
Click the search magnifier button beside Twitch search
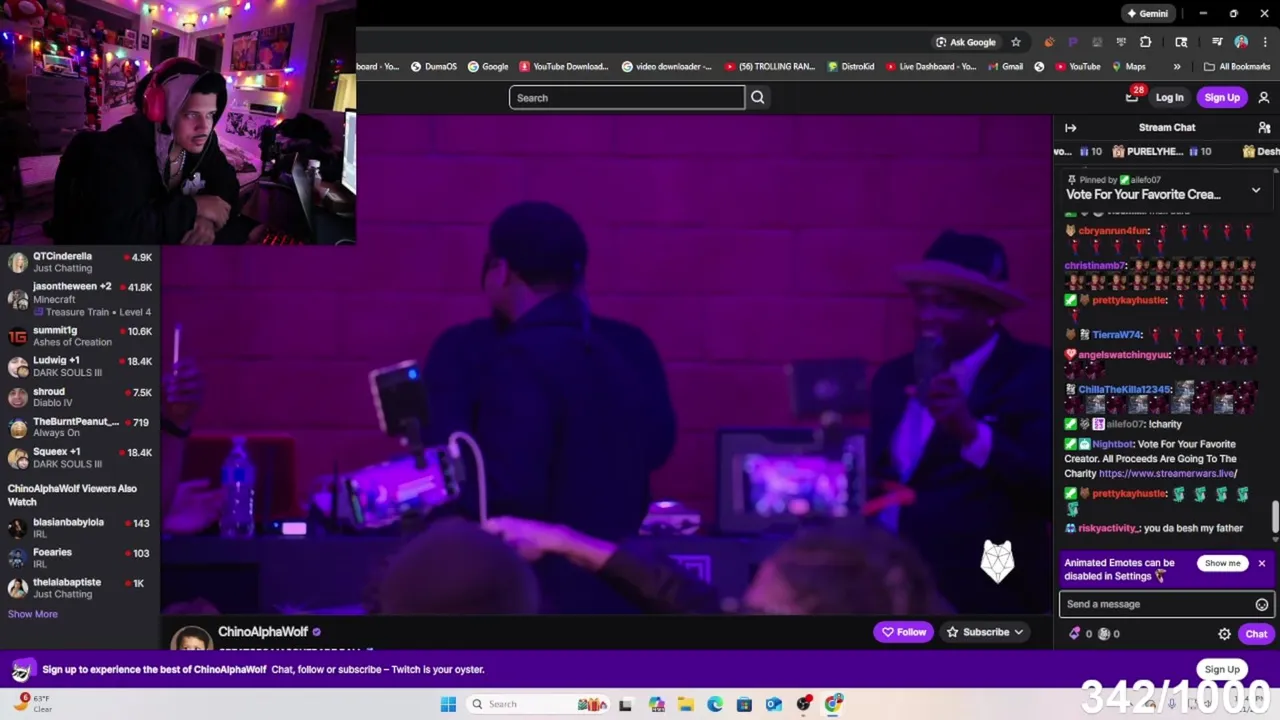(x=757, y=97)
